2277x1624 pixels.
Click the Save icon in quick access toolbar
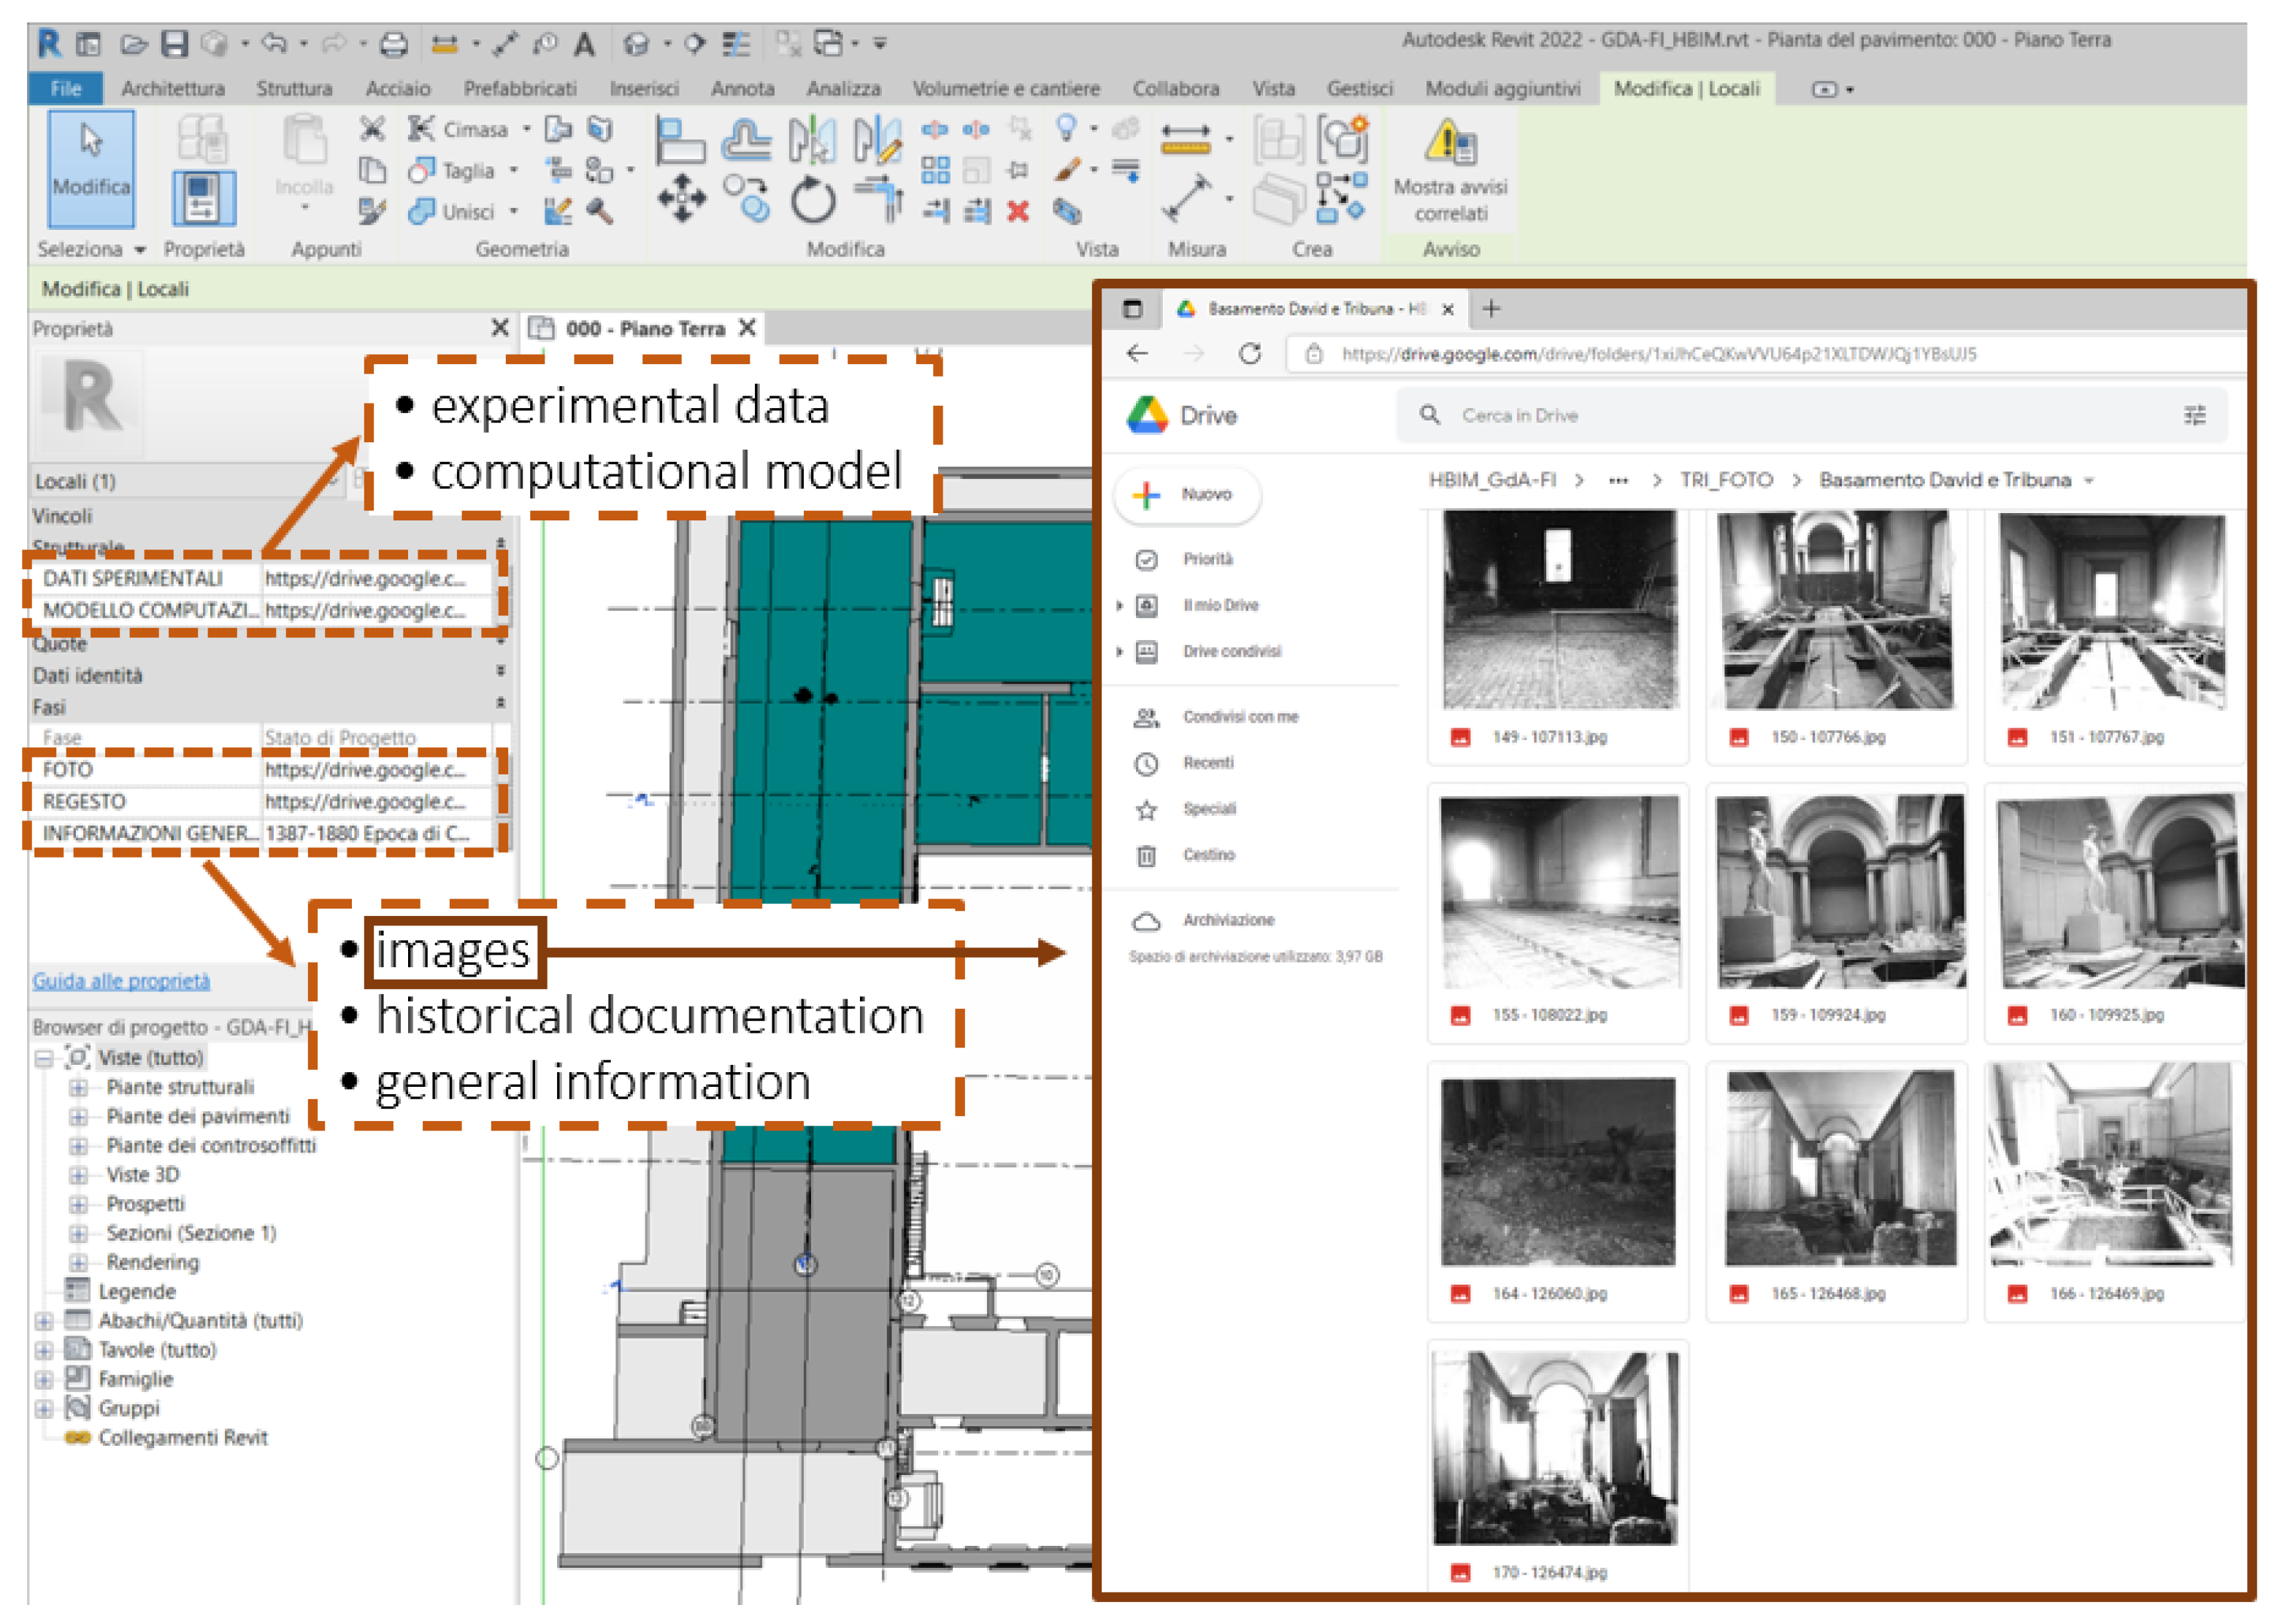[x=175, y=44]
